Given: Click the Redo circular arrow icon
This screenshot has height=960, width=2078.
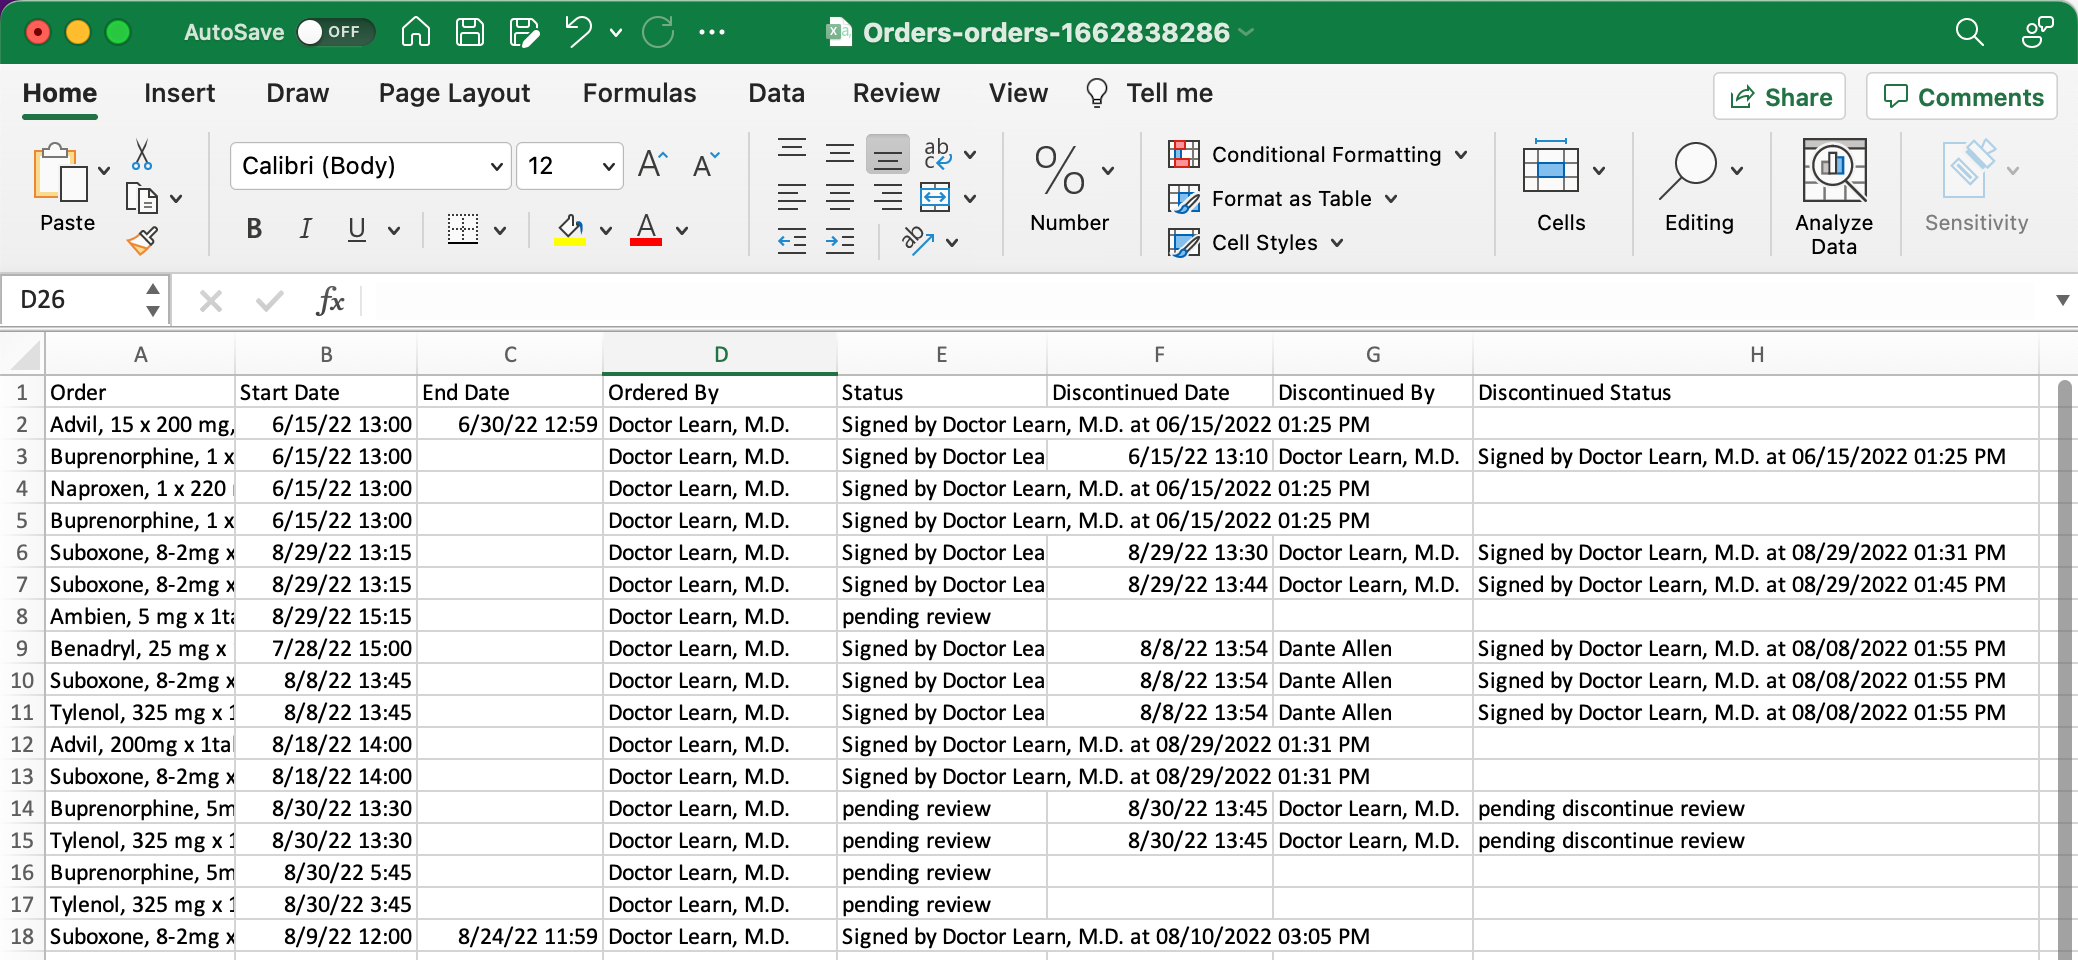Looking at the screenshot, I should pos(658,32).
